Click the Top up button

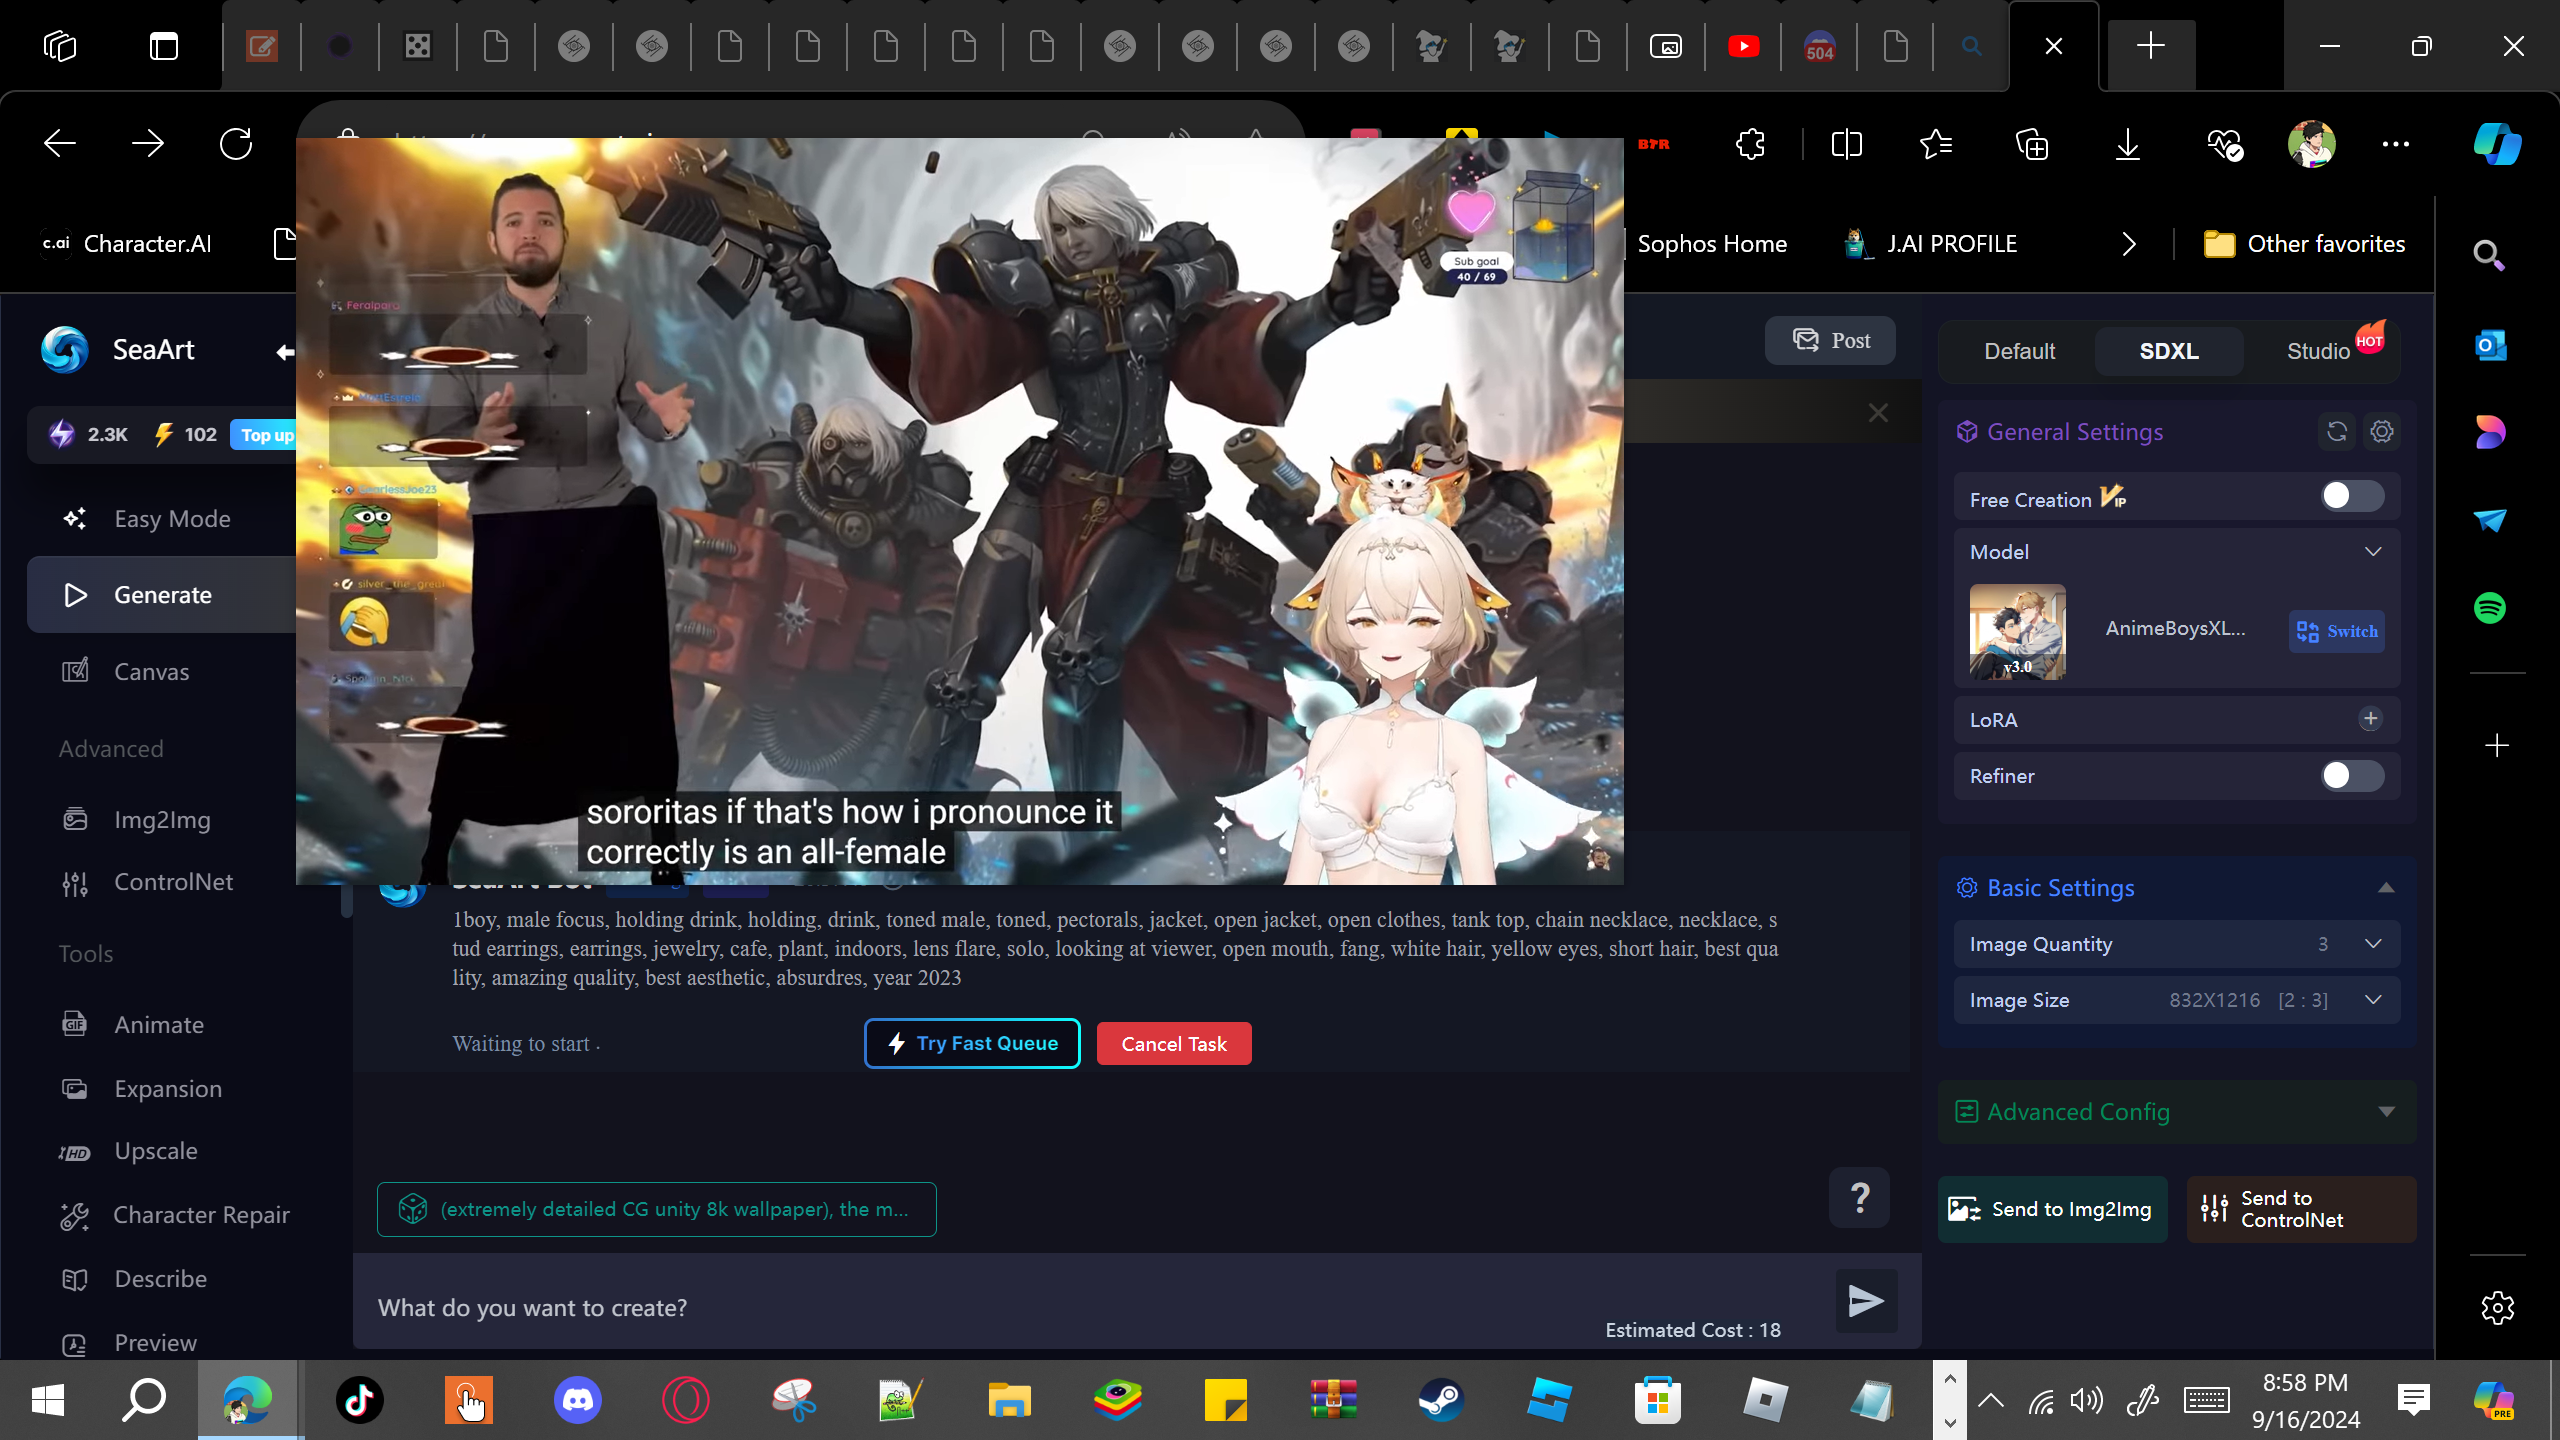pyautogui.click(x=265, y=435)
